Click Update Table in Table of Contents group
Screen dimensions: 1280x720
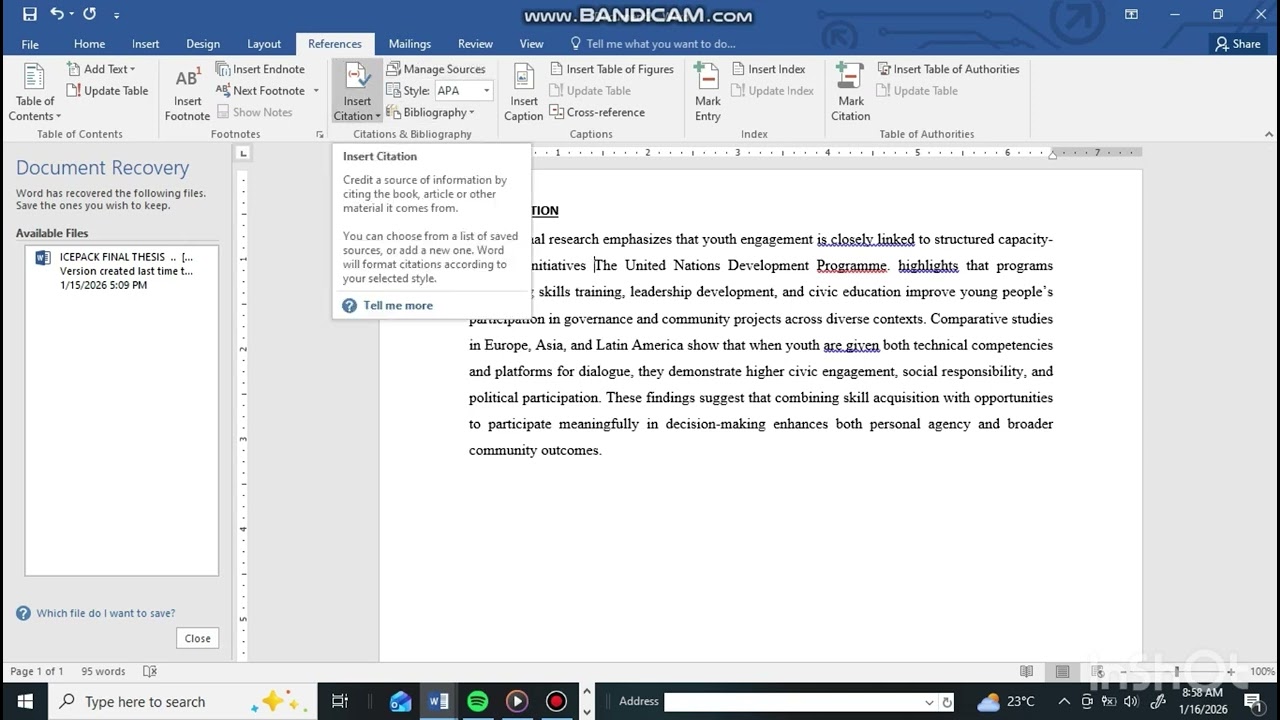pos(107,91)
